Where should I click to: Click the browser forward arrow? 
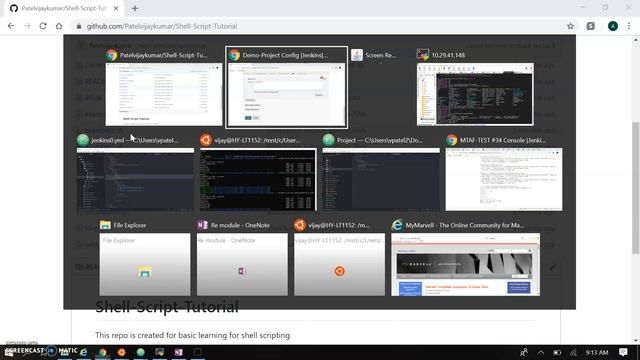27,26
